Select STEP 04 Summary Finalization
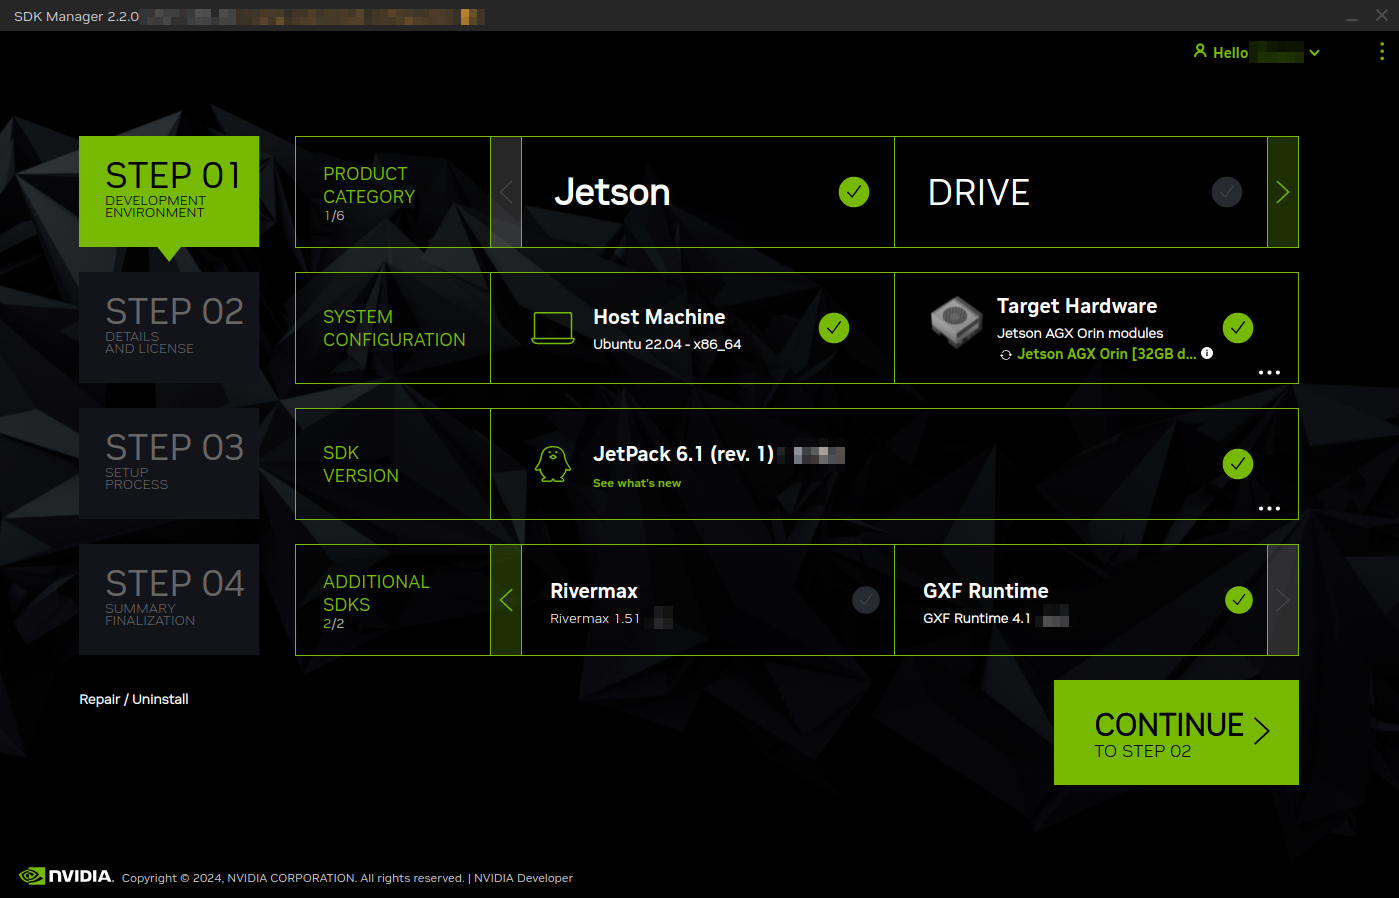The height and width of the screenshot is (898, 1399). pyautogui.click(x=169, y=599)
